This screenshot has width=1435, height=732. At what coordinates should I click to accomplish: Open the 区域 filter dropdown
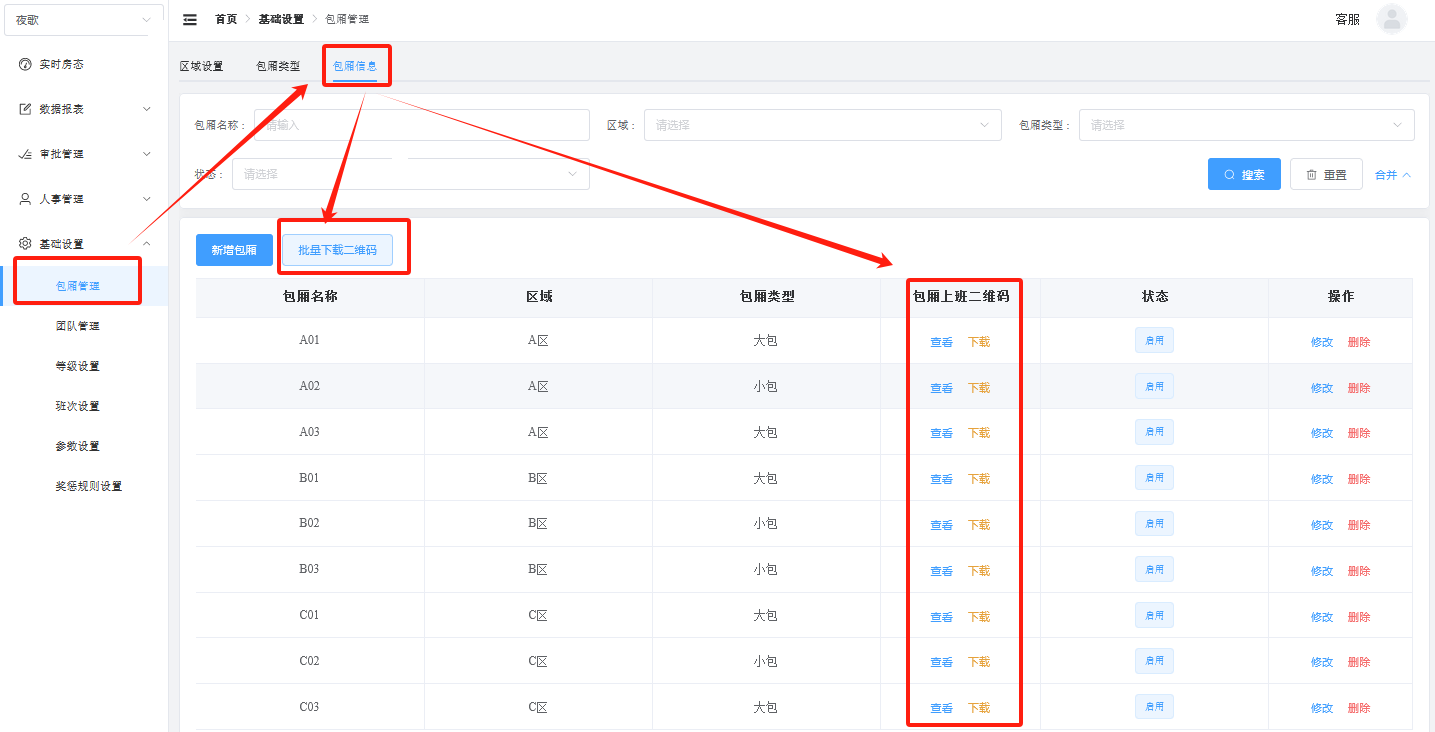pyautogui.click(x=823, y=125)
